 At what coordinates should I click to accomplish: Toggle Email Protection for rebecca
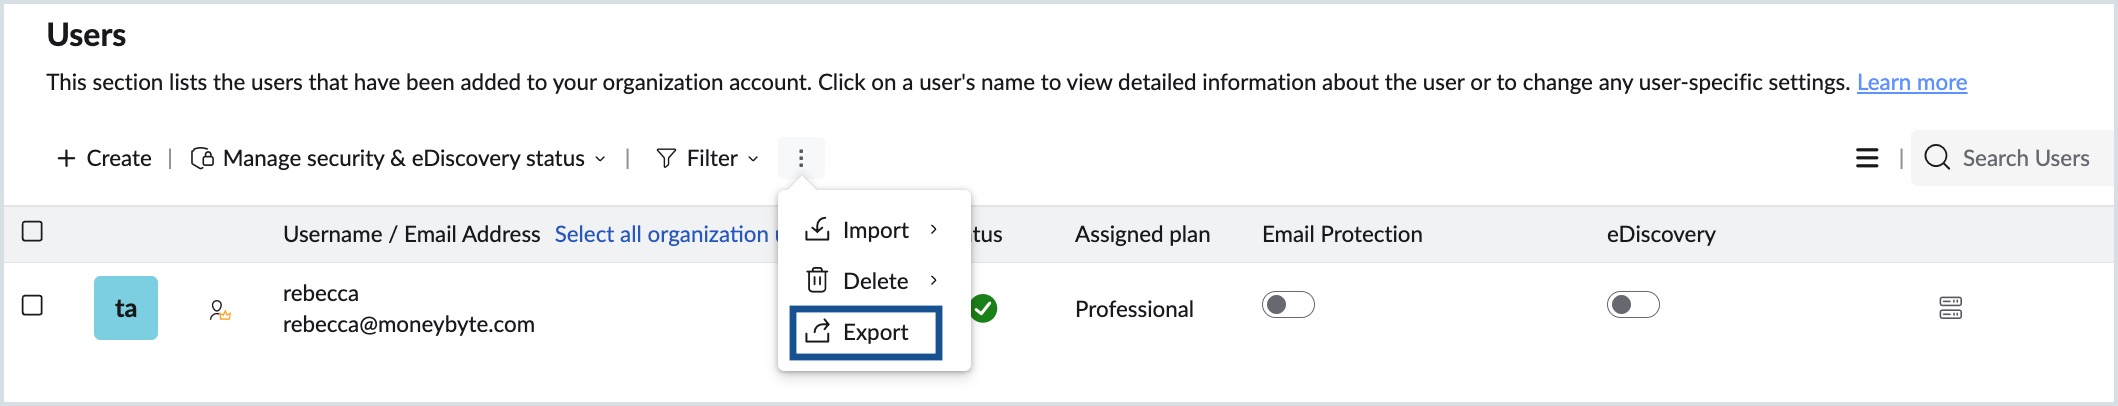pyautogui.click(x=1288, y=304)
